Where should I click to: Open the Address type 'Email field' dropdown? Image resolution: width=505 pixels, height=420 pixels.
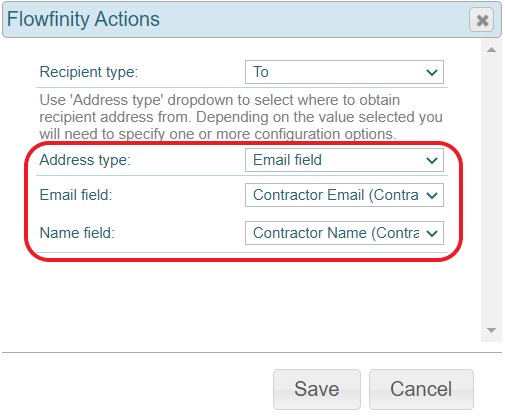(x=344, y=160)
